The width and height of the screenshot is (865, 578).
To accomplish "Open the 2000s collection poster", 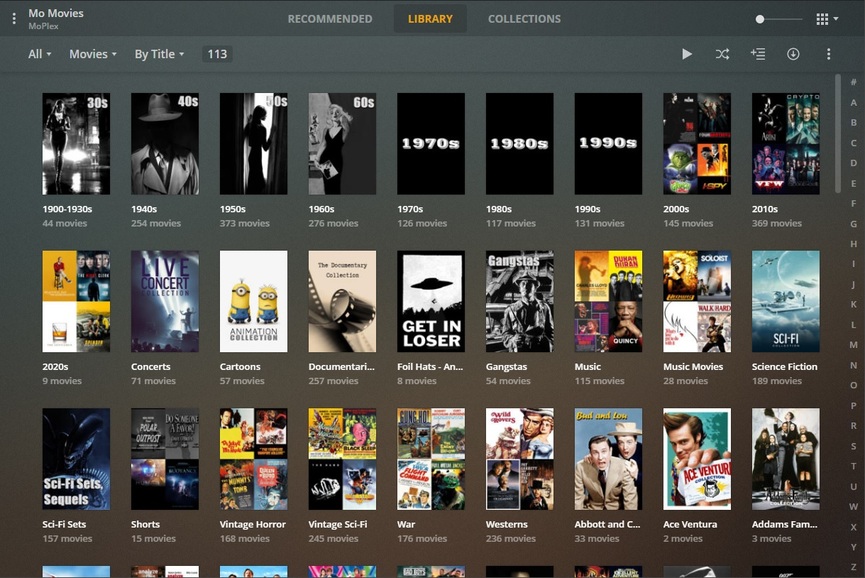I will [697, 143].
